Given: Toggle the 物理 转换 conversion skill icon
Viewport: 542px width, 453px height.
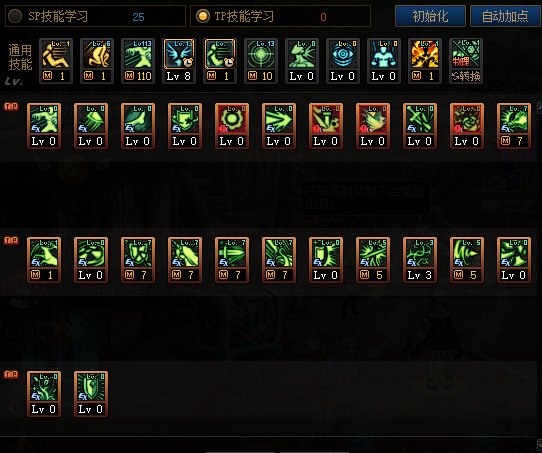Looking at the screenshot, I should click(x=466, y=61).
